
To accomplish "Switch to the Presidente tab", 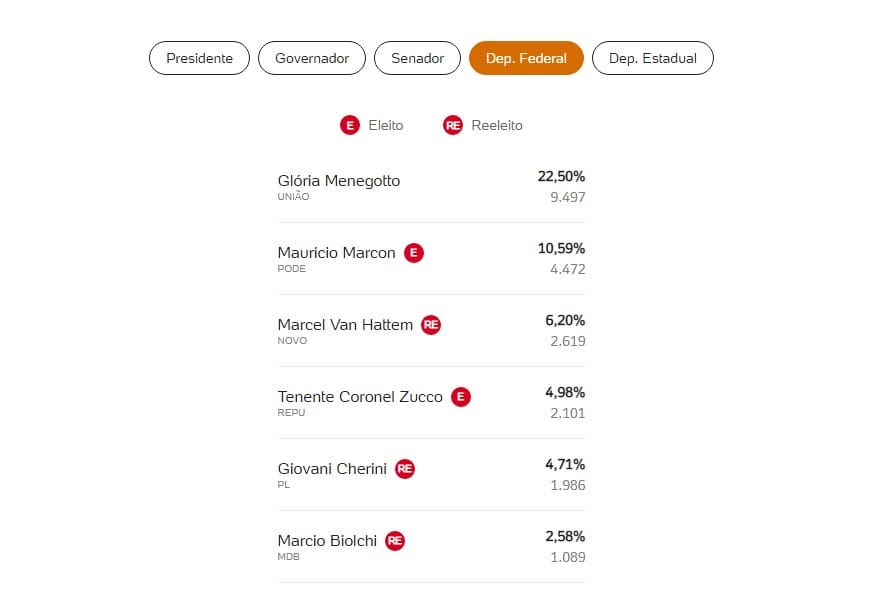I will pyautogui.click(x=199, y=58).
